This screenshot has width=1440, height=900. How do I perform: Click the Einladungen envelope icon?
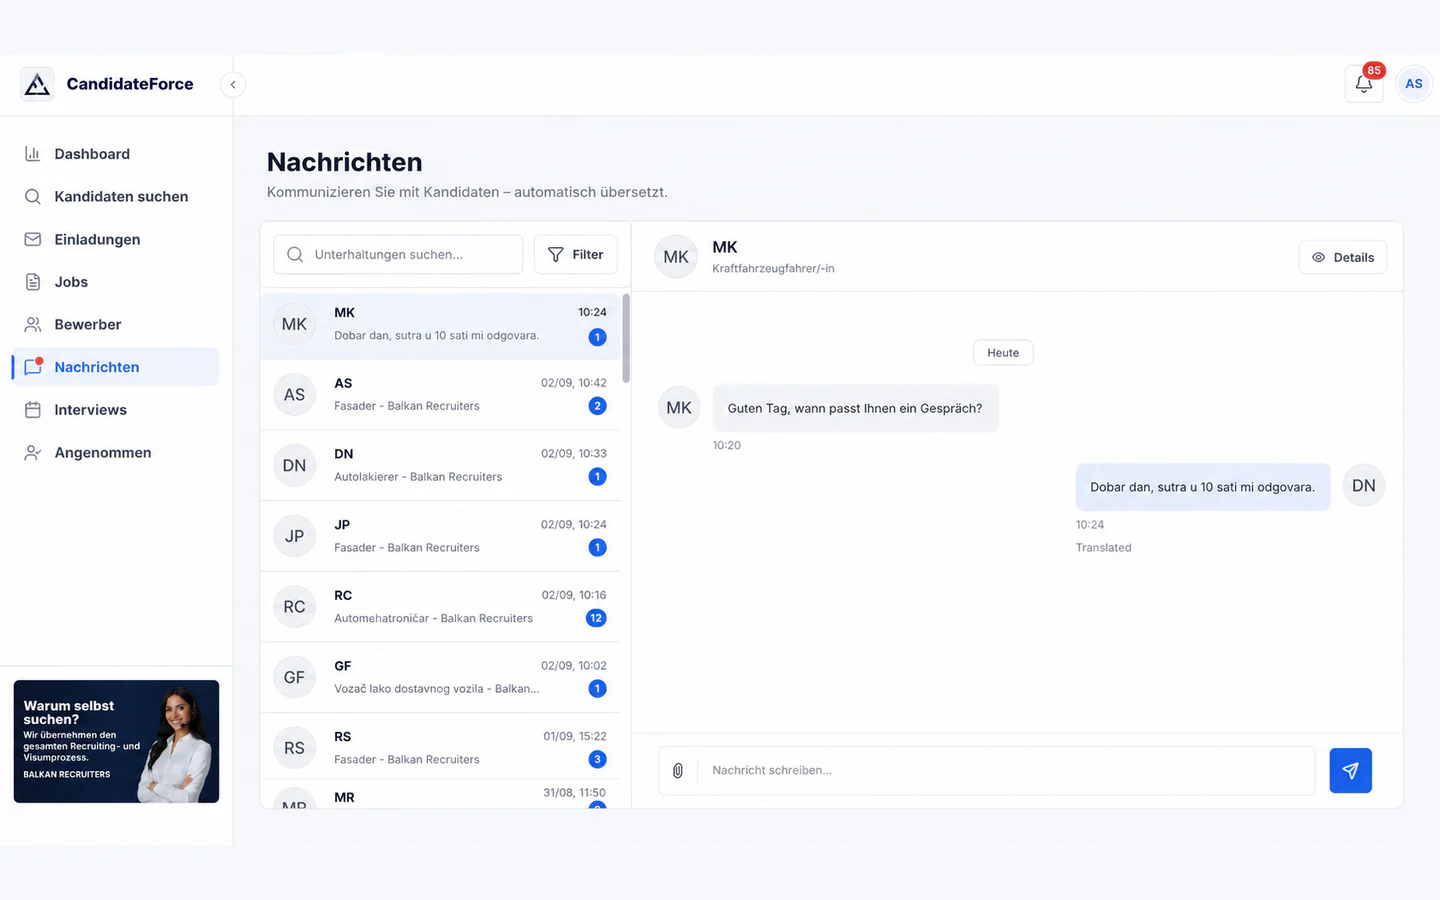(x=33, y=240)
